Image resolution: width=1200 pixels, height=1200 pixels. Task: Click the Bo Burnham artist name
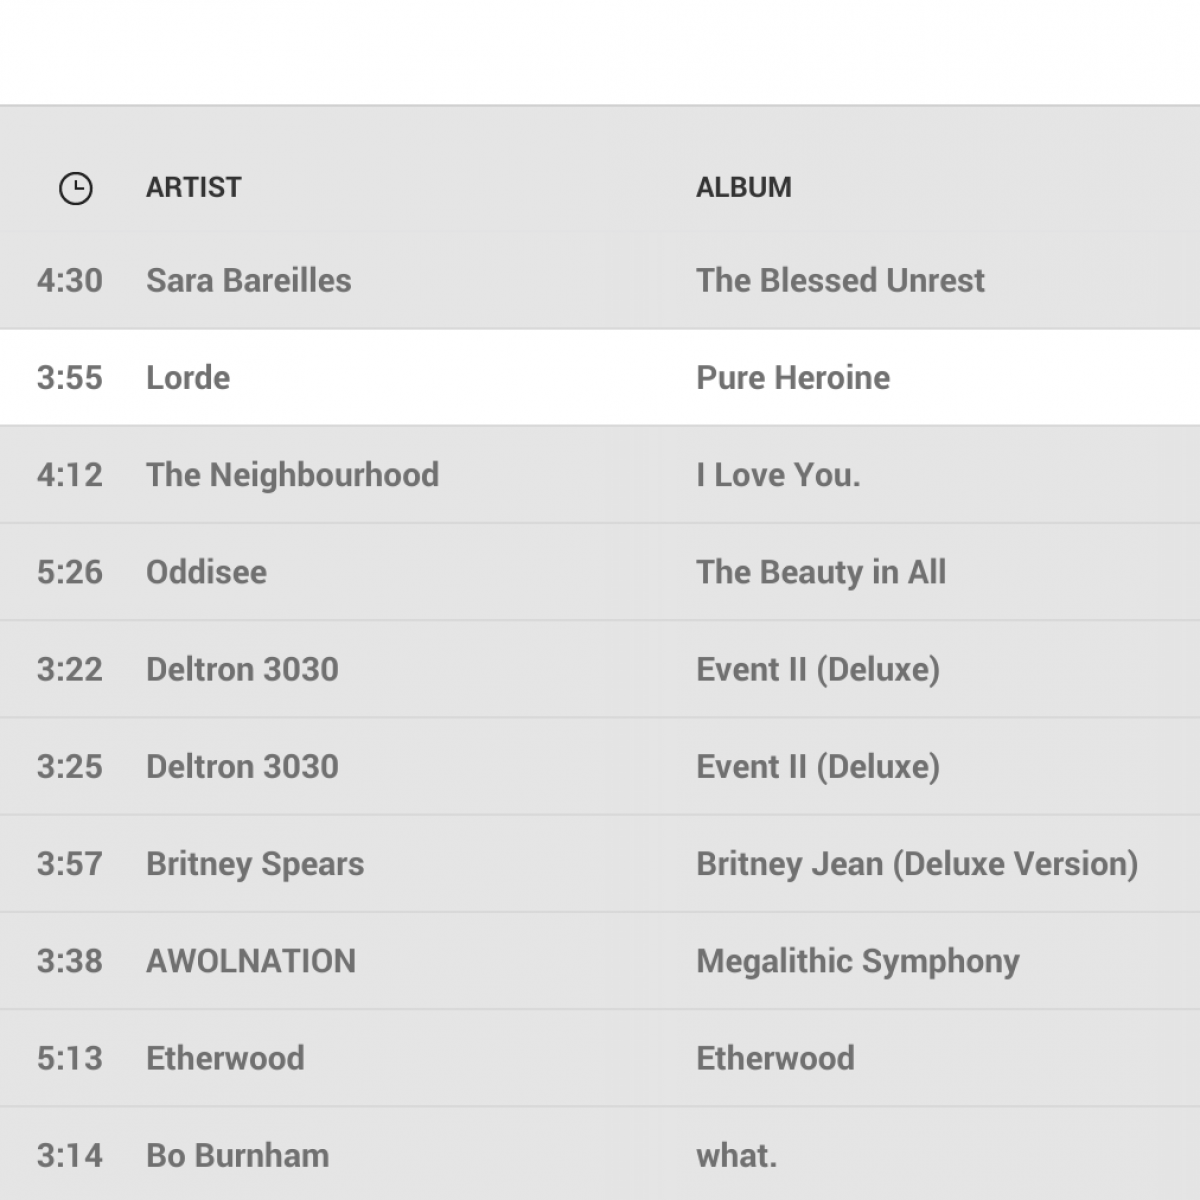237,1155
